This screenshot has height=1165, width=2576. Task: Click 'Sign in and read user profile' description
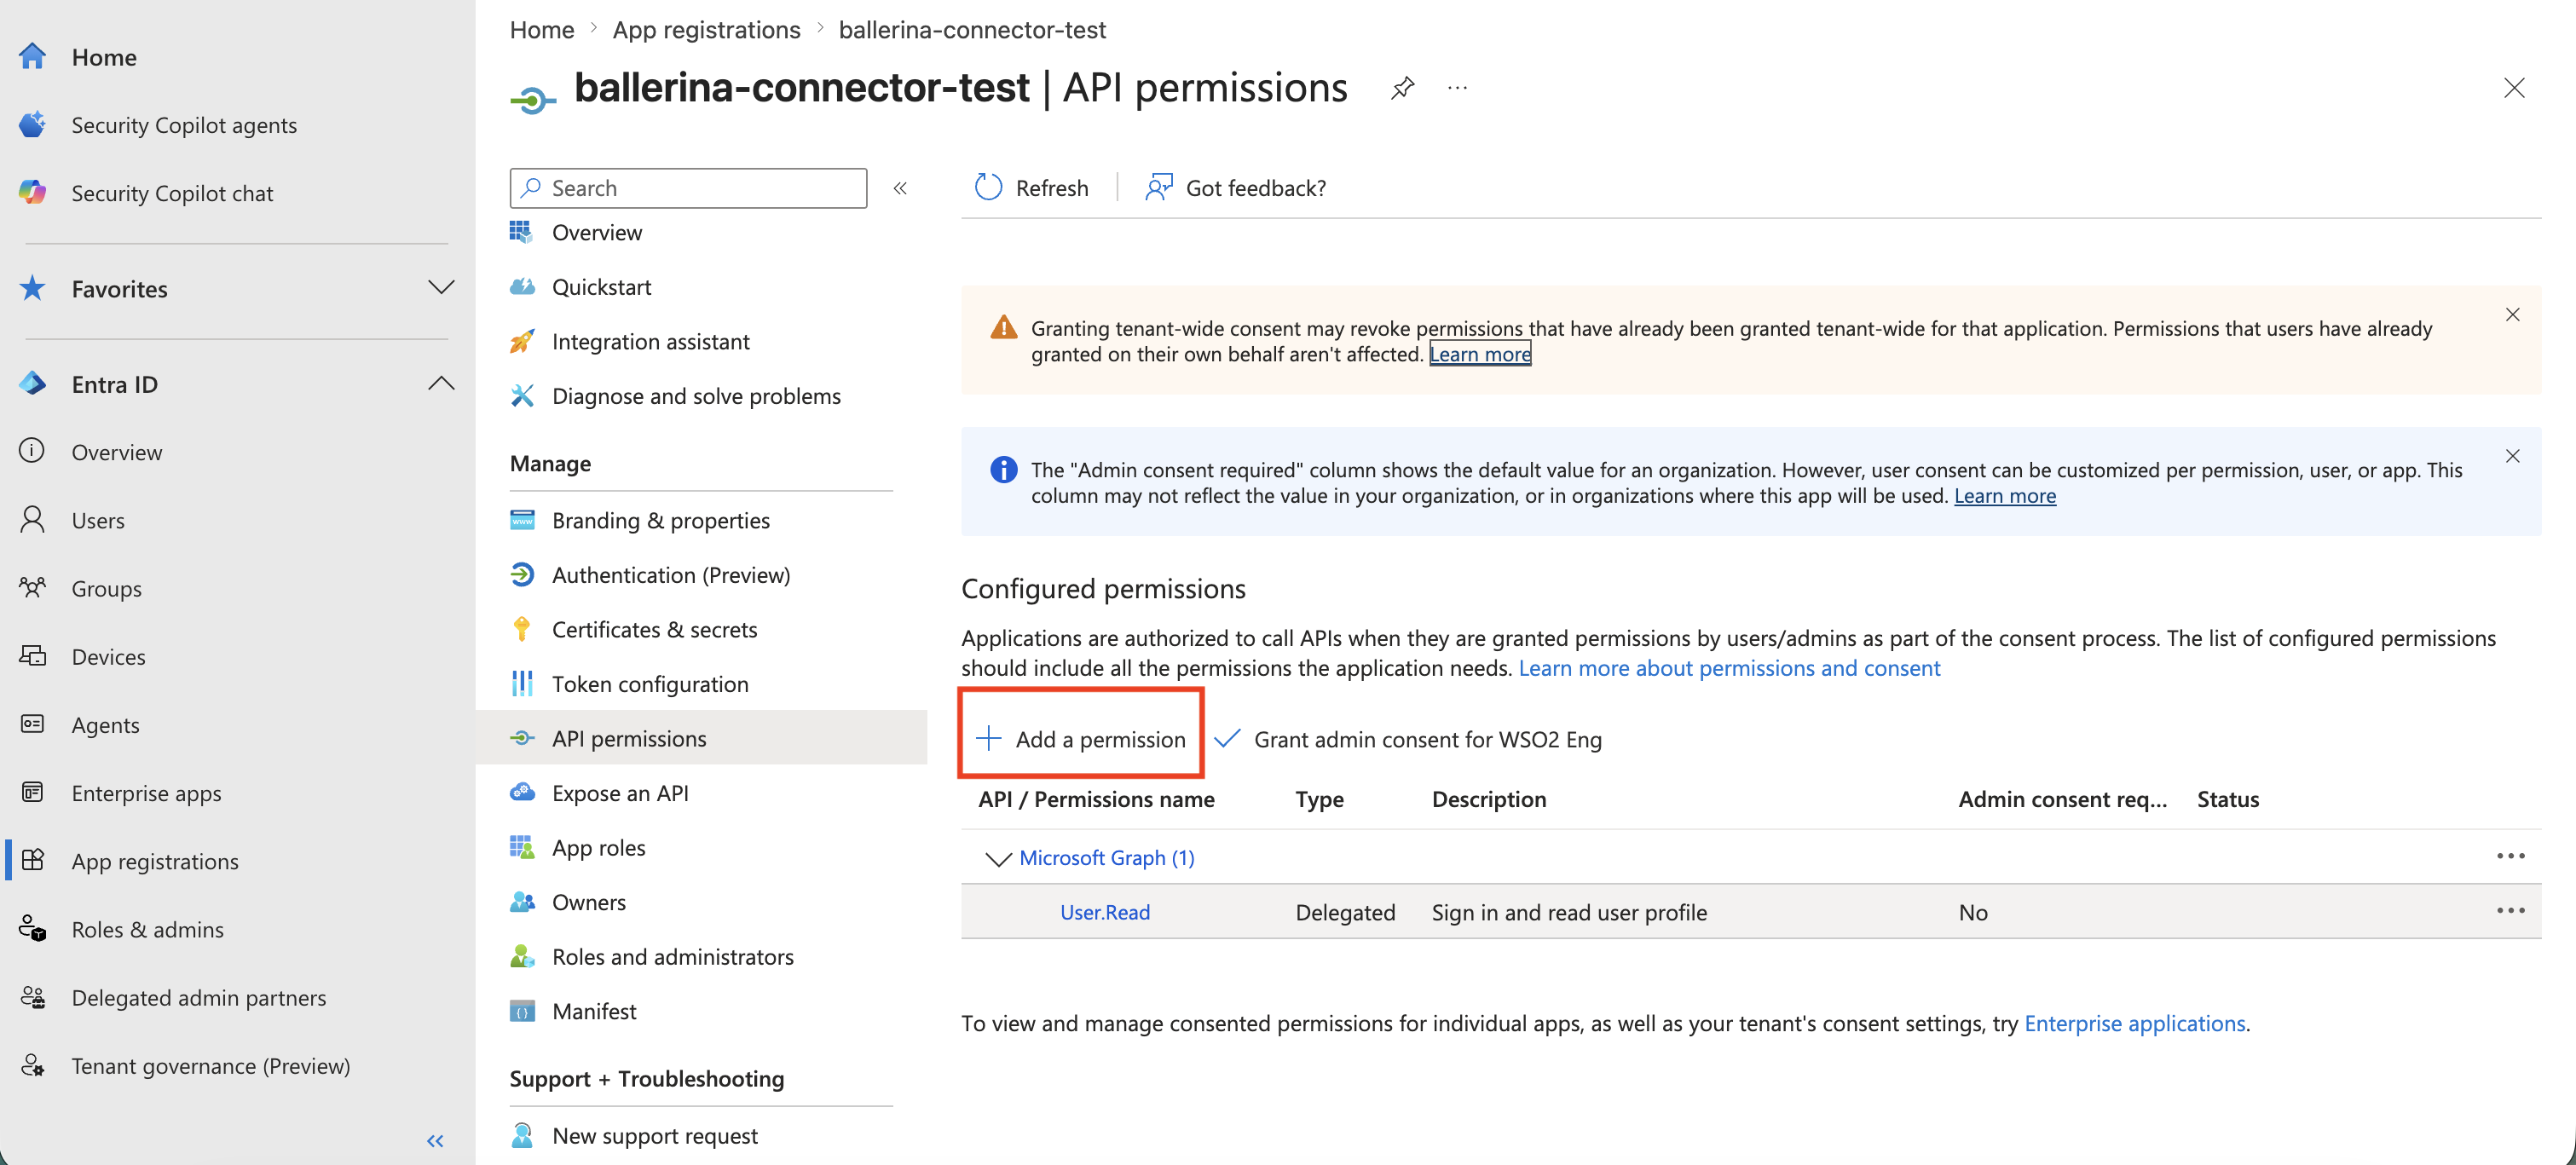1569,912
